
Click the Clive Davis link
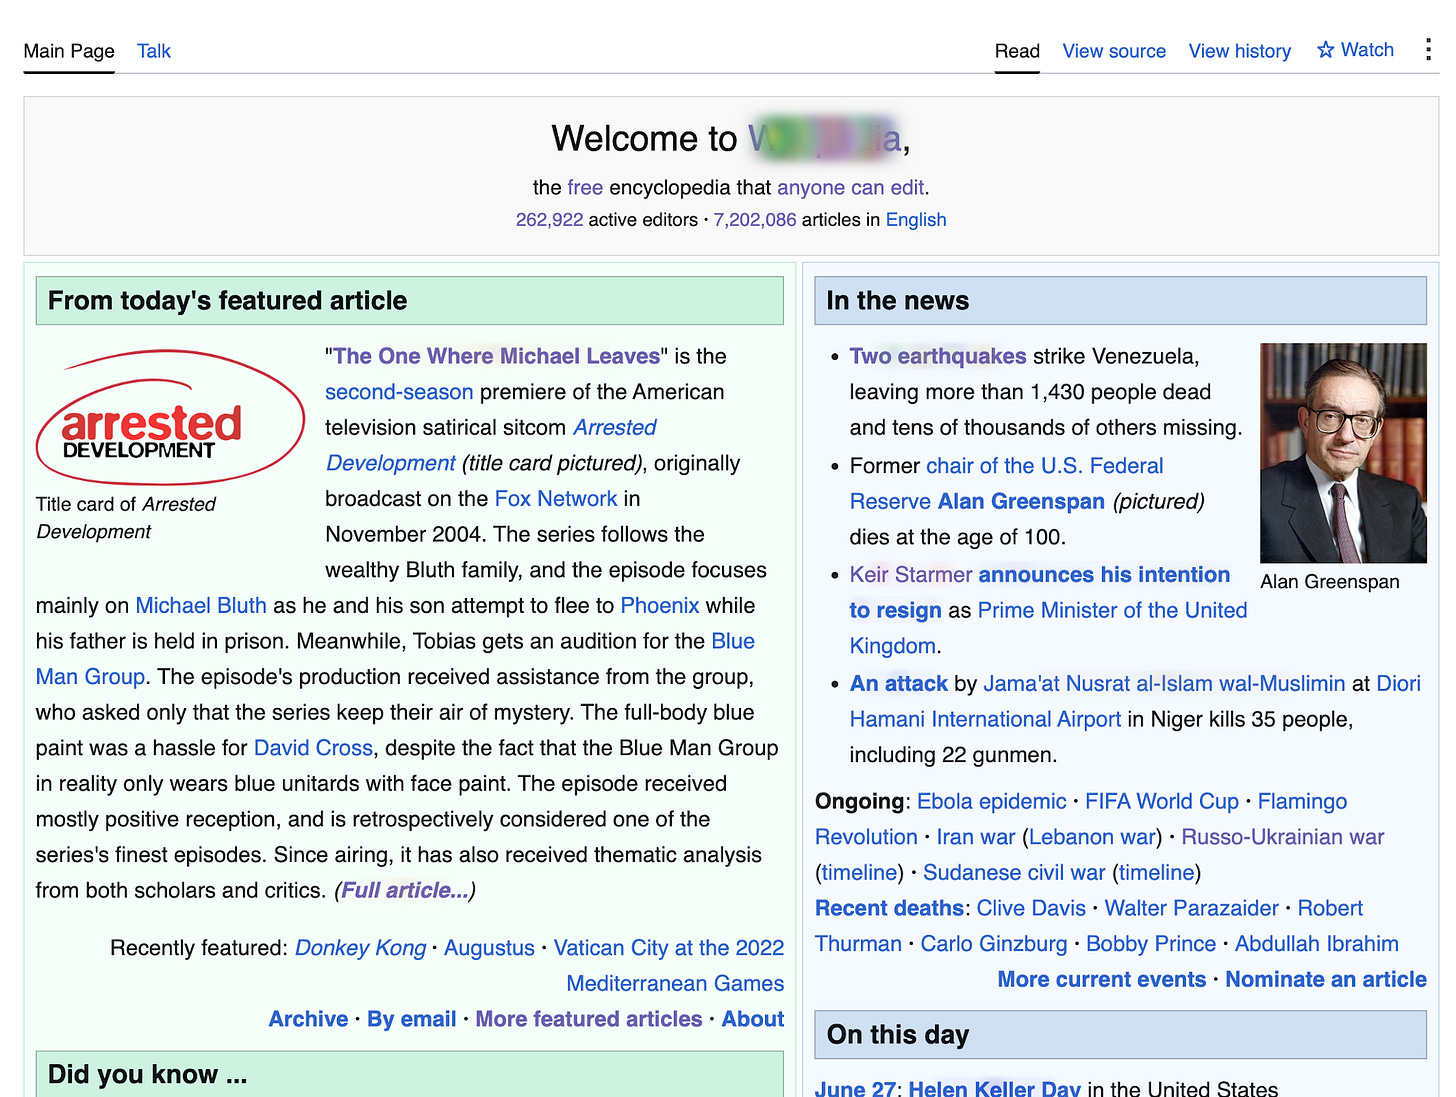(1031, 909)
